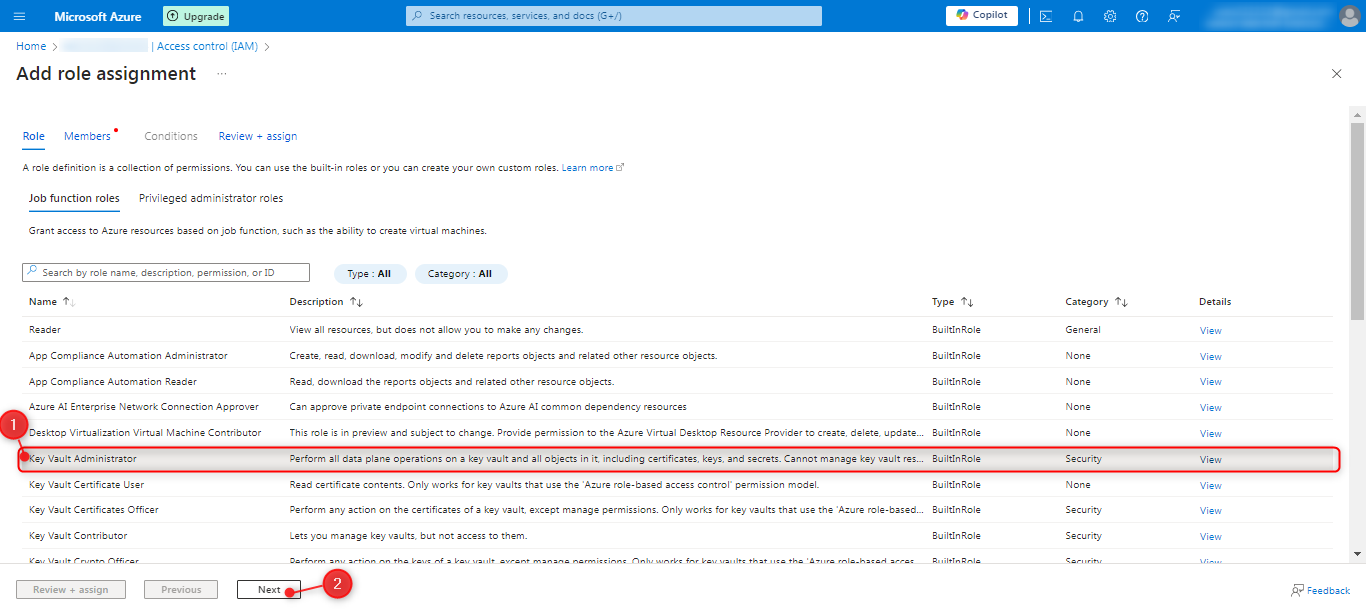Close the Add role assignment pane
The height and width of the screenshot is (615, 1366).
pos(1337,74)
